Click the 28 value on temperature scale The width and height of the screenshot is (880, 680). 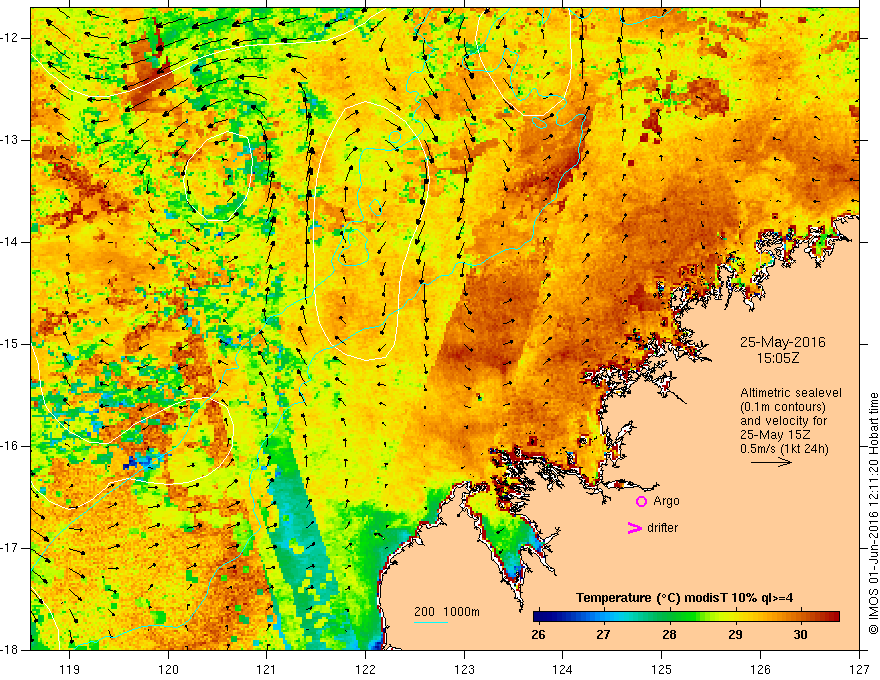click(x=669, y=635)
